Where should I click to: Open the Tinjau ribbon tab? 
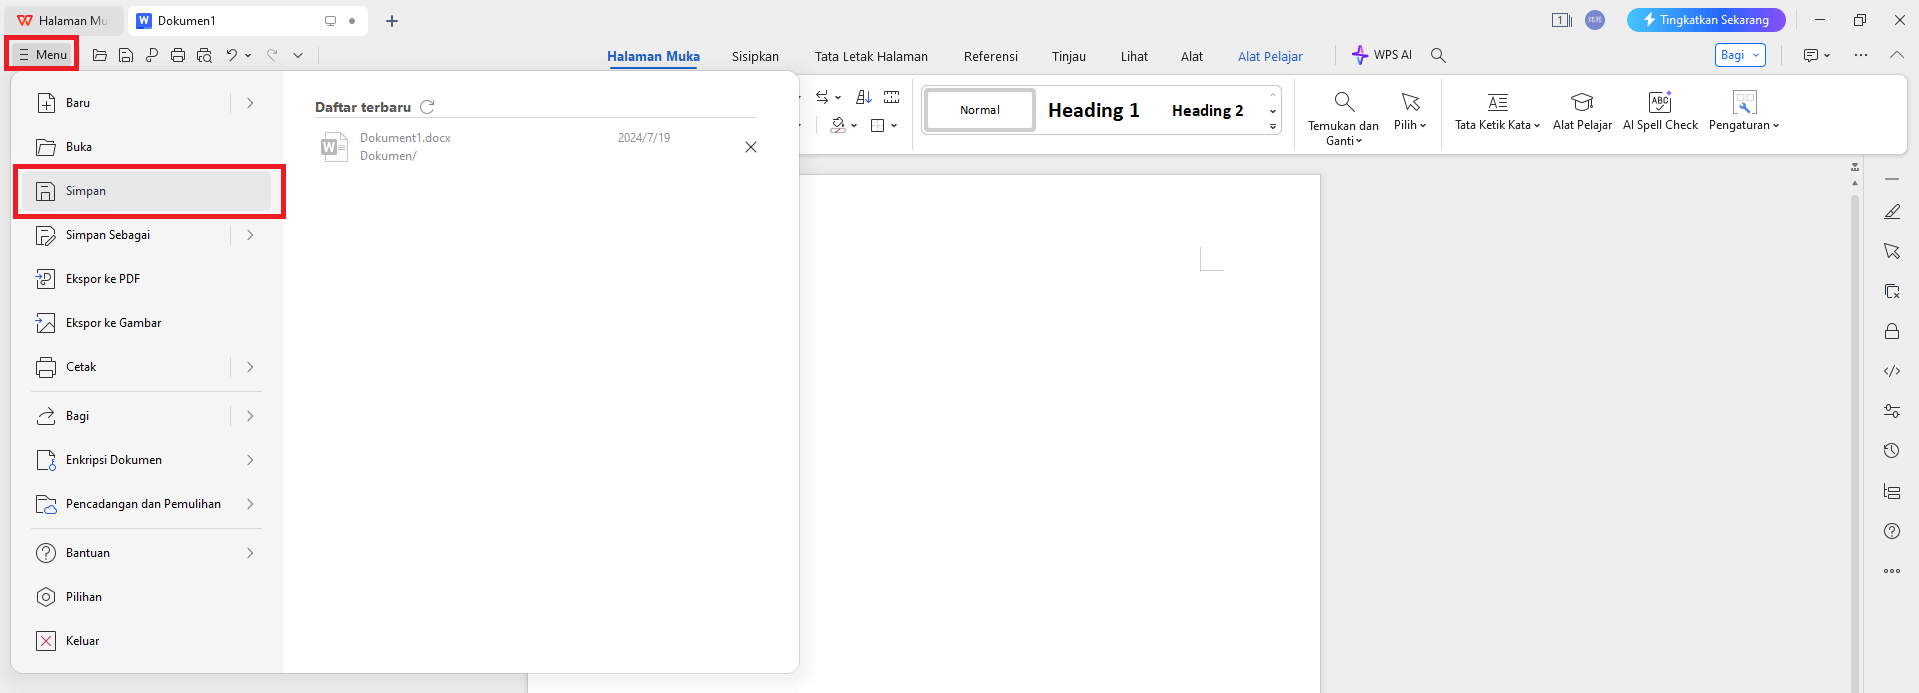[x=1069, y=56]
